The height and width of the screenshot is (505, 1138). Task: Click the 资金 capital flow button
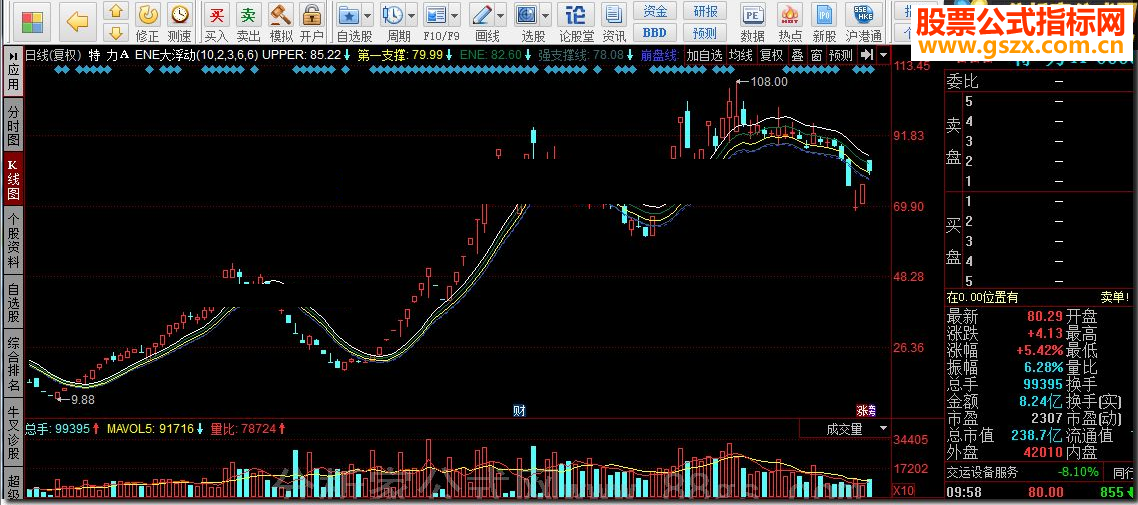pyautogui.click(x=655, y=11)
